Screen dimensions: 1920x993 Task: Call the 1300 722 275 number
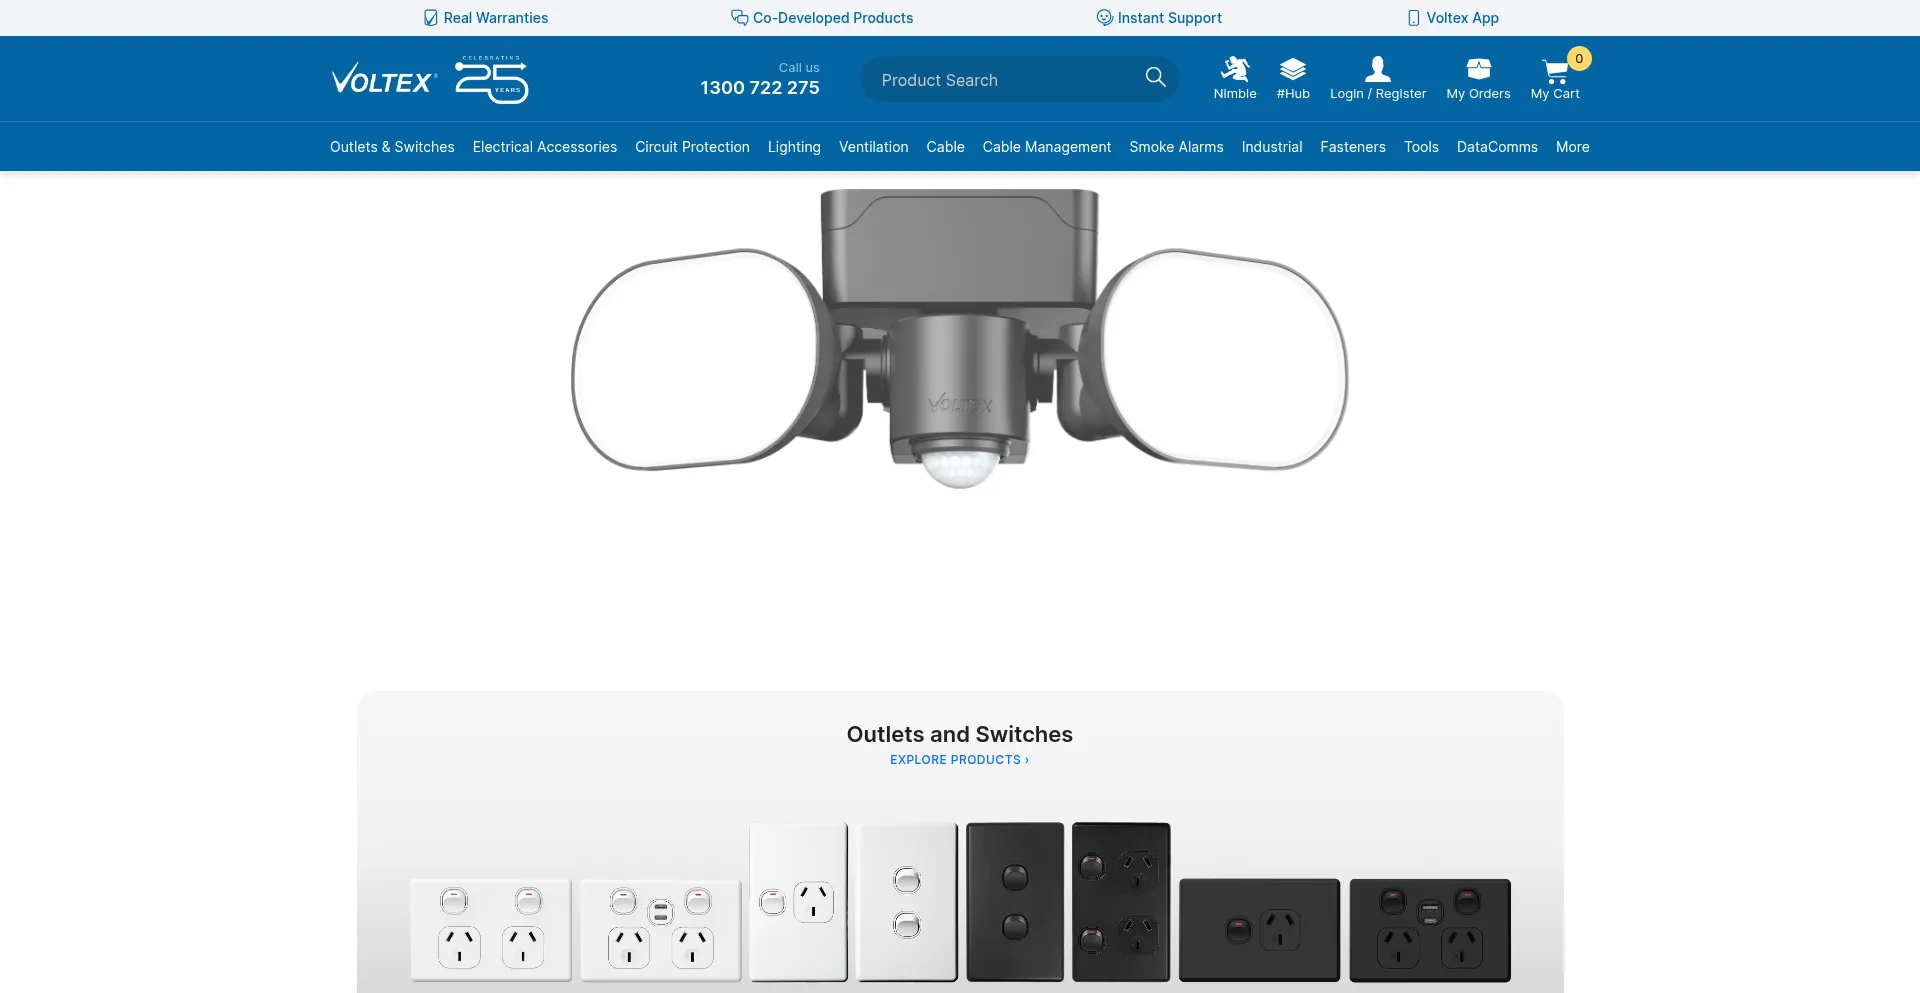coord(760,88)
